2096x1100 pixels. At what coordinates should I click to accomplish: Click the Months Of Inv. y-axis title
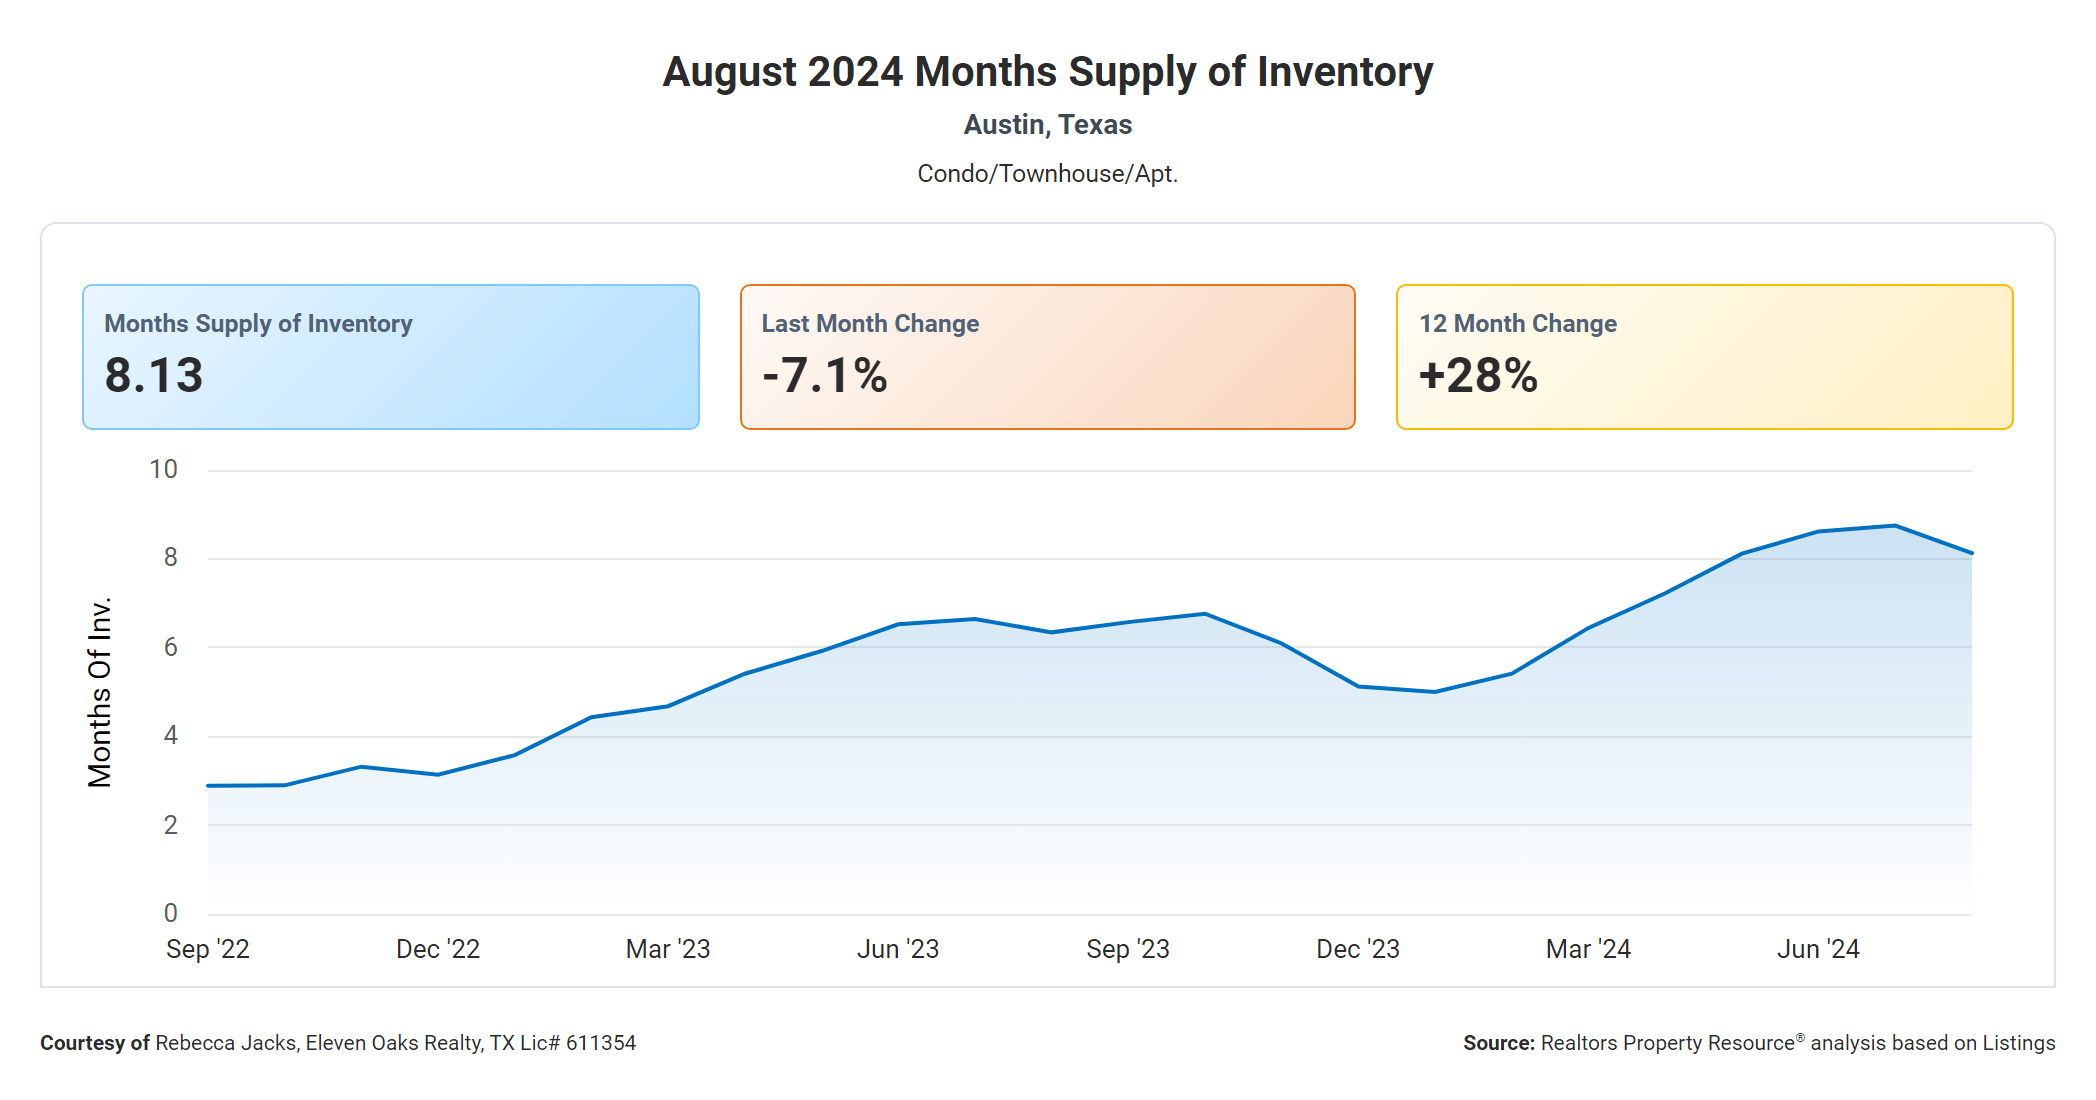[x=100, y=692]
